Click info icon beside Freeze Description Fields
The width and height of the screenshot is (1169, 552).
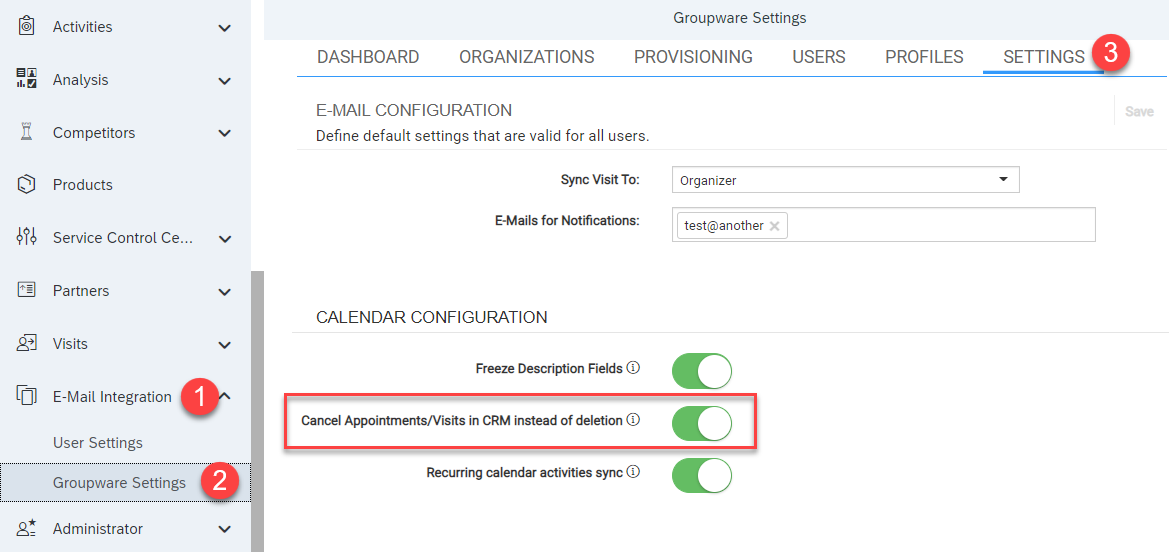click(x=634, y=368)
